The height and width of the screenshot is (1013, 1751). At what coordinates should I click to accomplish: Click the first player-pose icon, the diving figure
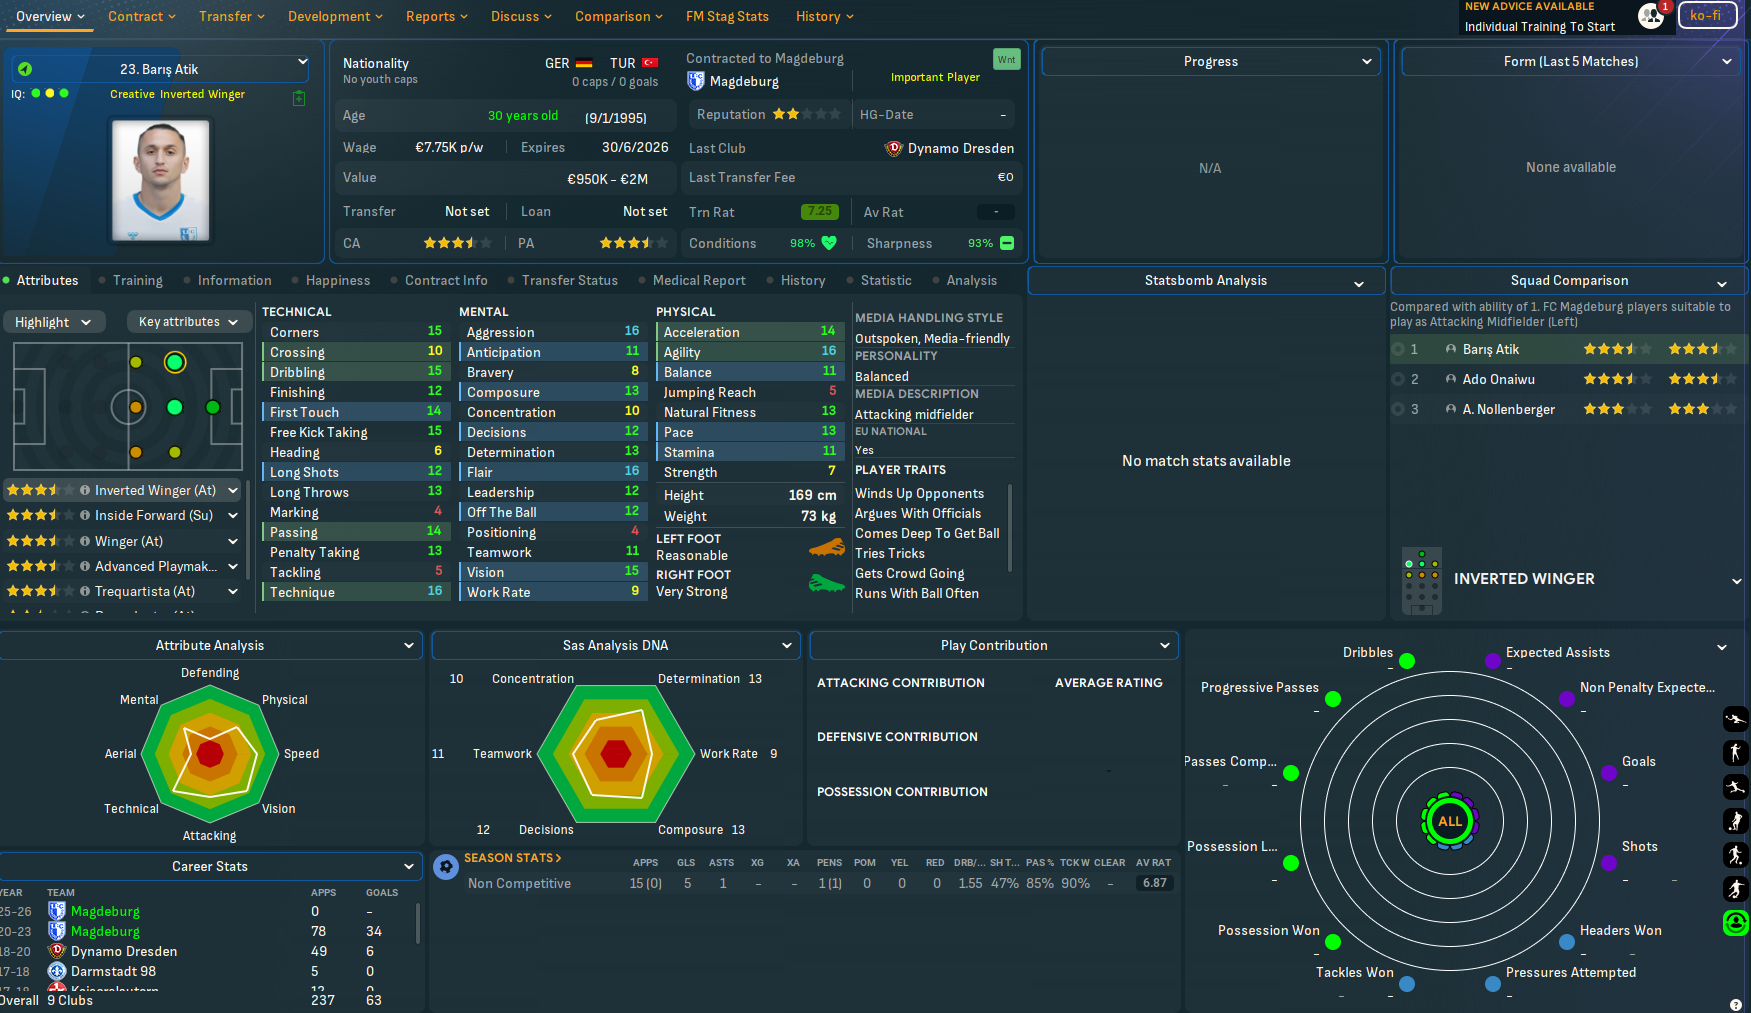point(1736,719)
